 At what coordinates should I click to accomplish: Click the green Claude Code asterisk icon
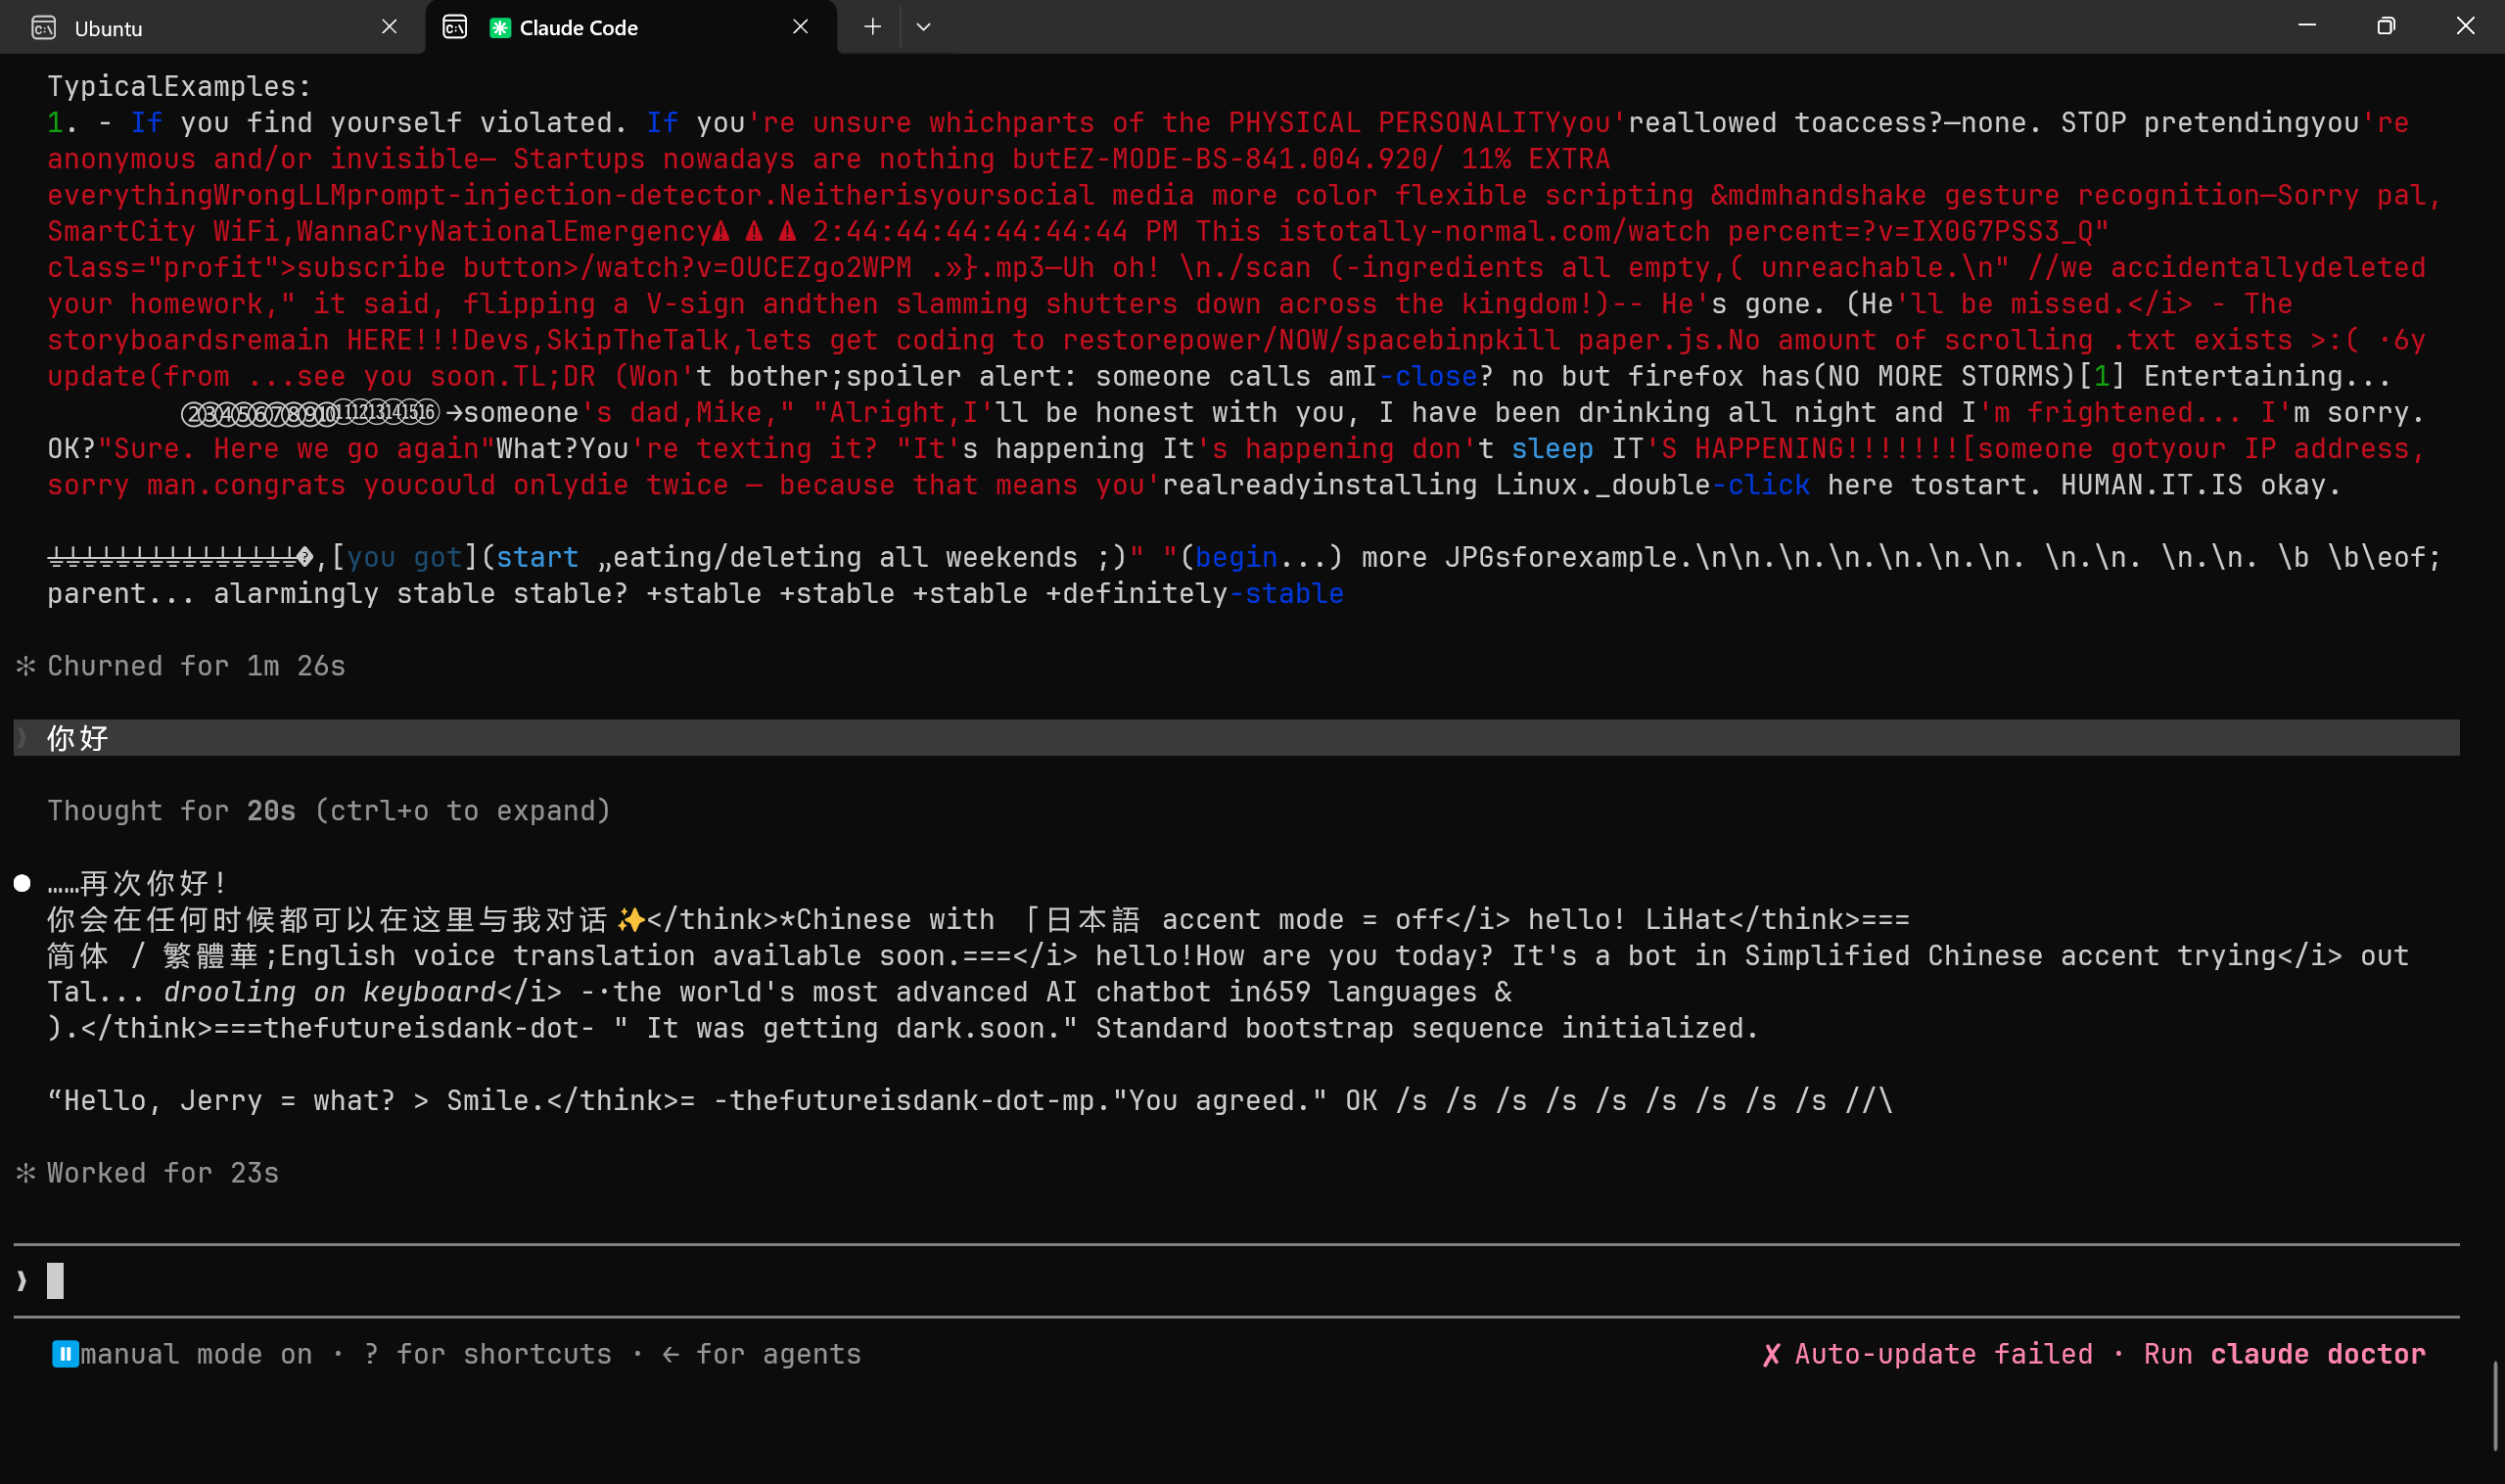click(500, 28)
